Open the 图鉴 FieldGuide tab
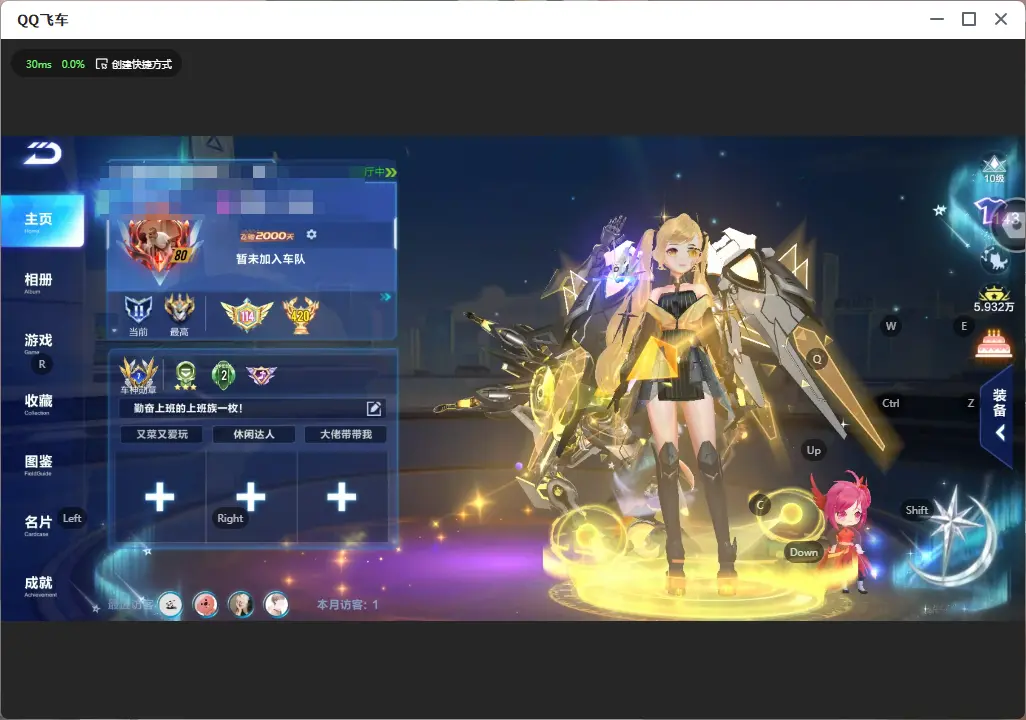Viewport: 1026px width, 720px height. (x=38, y=464)
